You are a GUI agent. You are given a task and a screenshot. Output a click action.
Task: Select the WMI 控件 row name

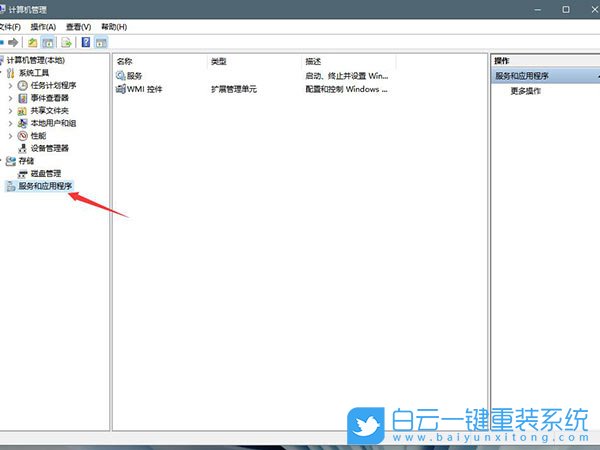coord(145,89)
